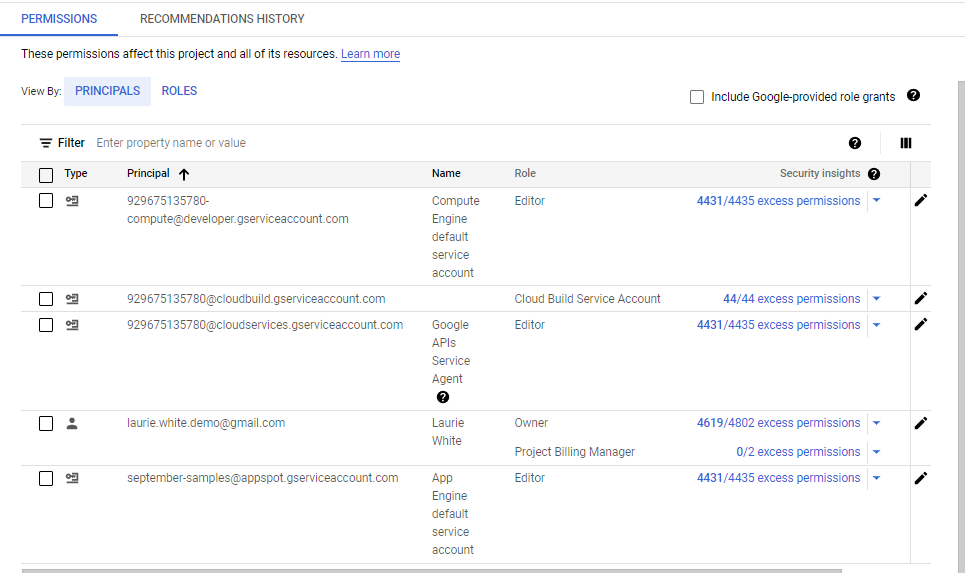Edit the Cloud Build service account principal
The image size is (965, 573).
pos(921,298)
